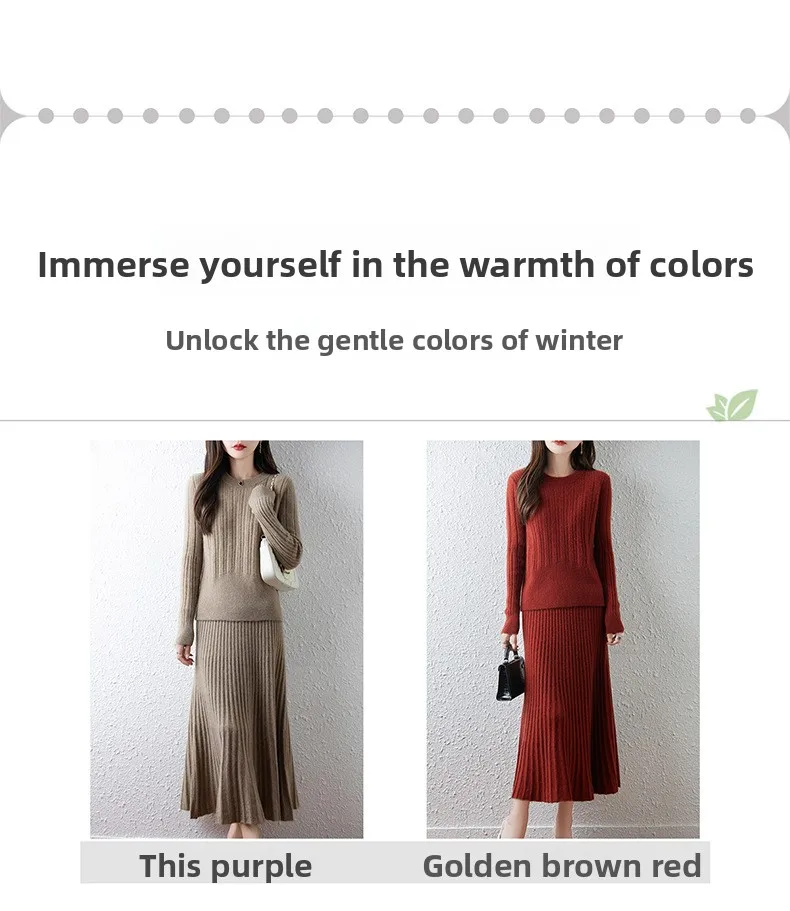Viewport: 790px width, 911px height.
Task: Click the "Unlock the gentle colors of winter" subtitle
Action: (394, 340)
